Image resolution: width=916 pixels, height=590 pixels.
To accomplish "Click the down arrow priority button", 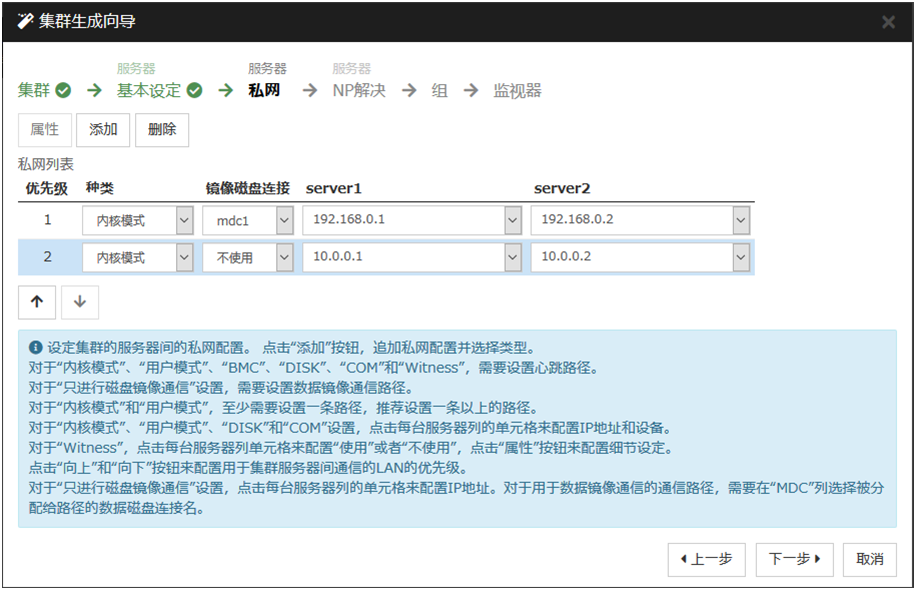I will [80, 302].
